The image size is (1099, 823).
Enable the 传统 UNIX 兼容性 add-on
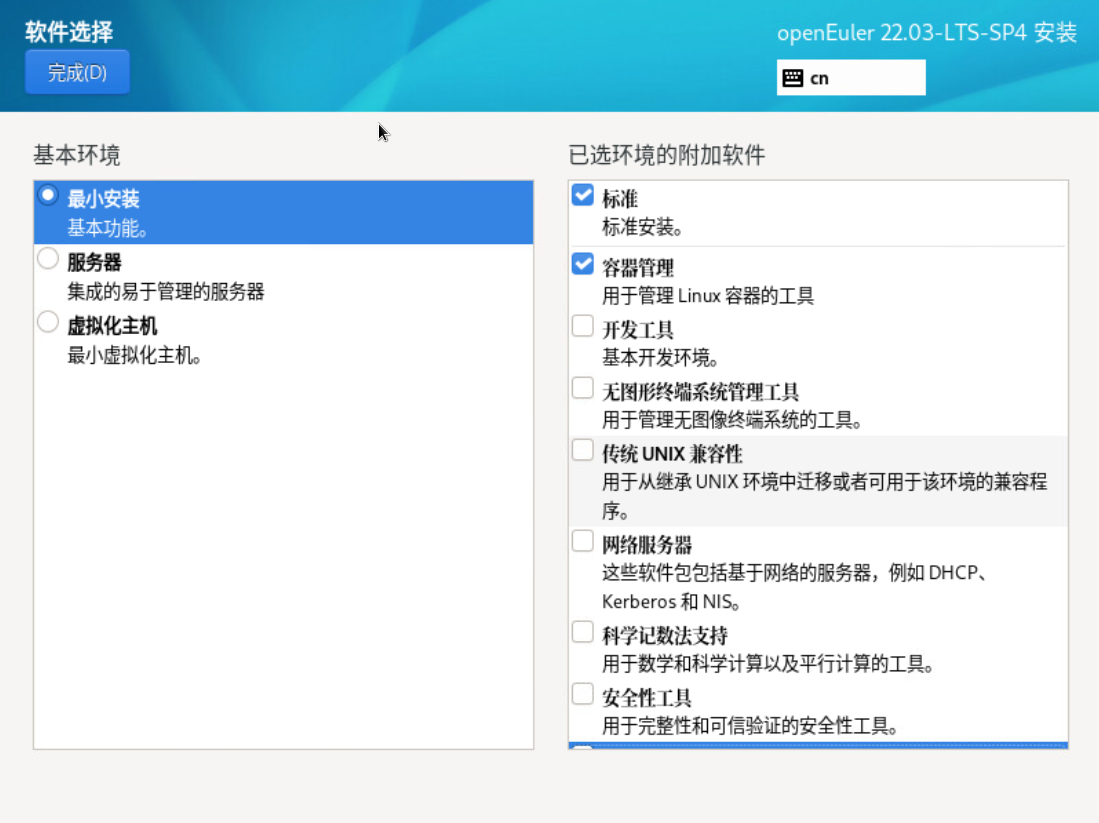pyautogui.click(x=583, y=450)
